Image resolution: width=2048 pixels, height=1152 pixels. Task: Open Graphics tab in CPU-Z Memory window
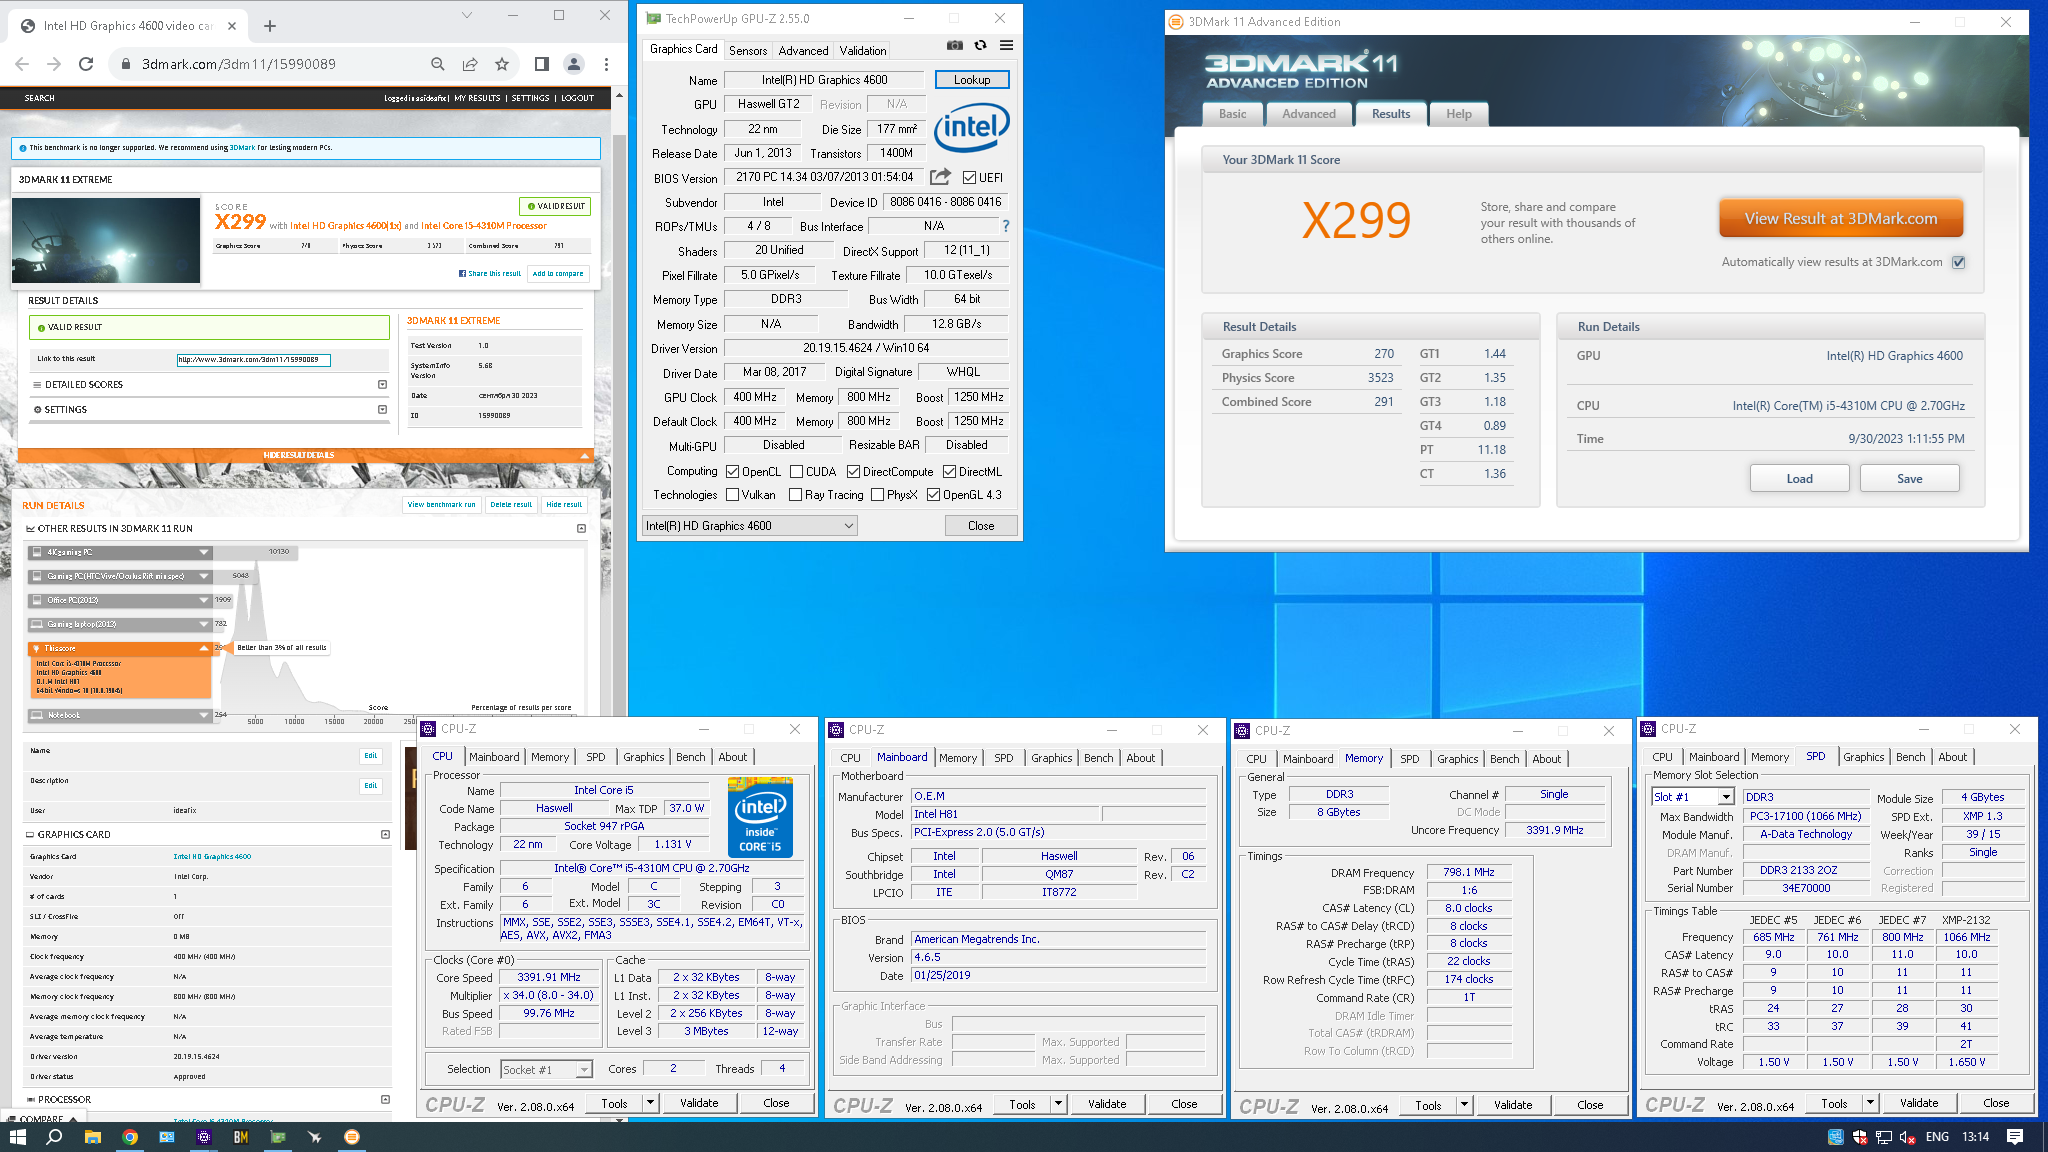coord(1457,759)
